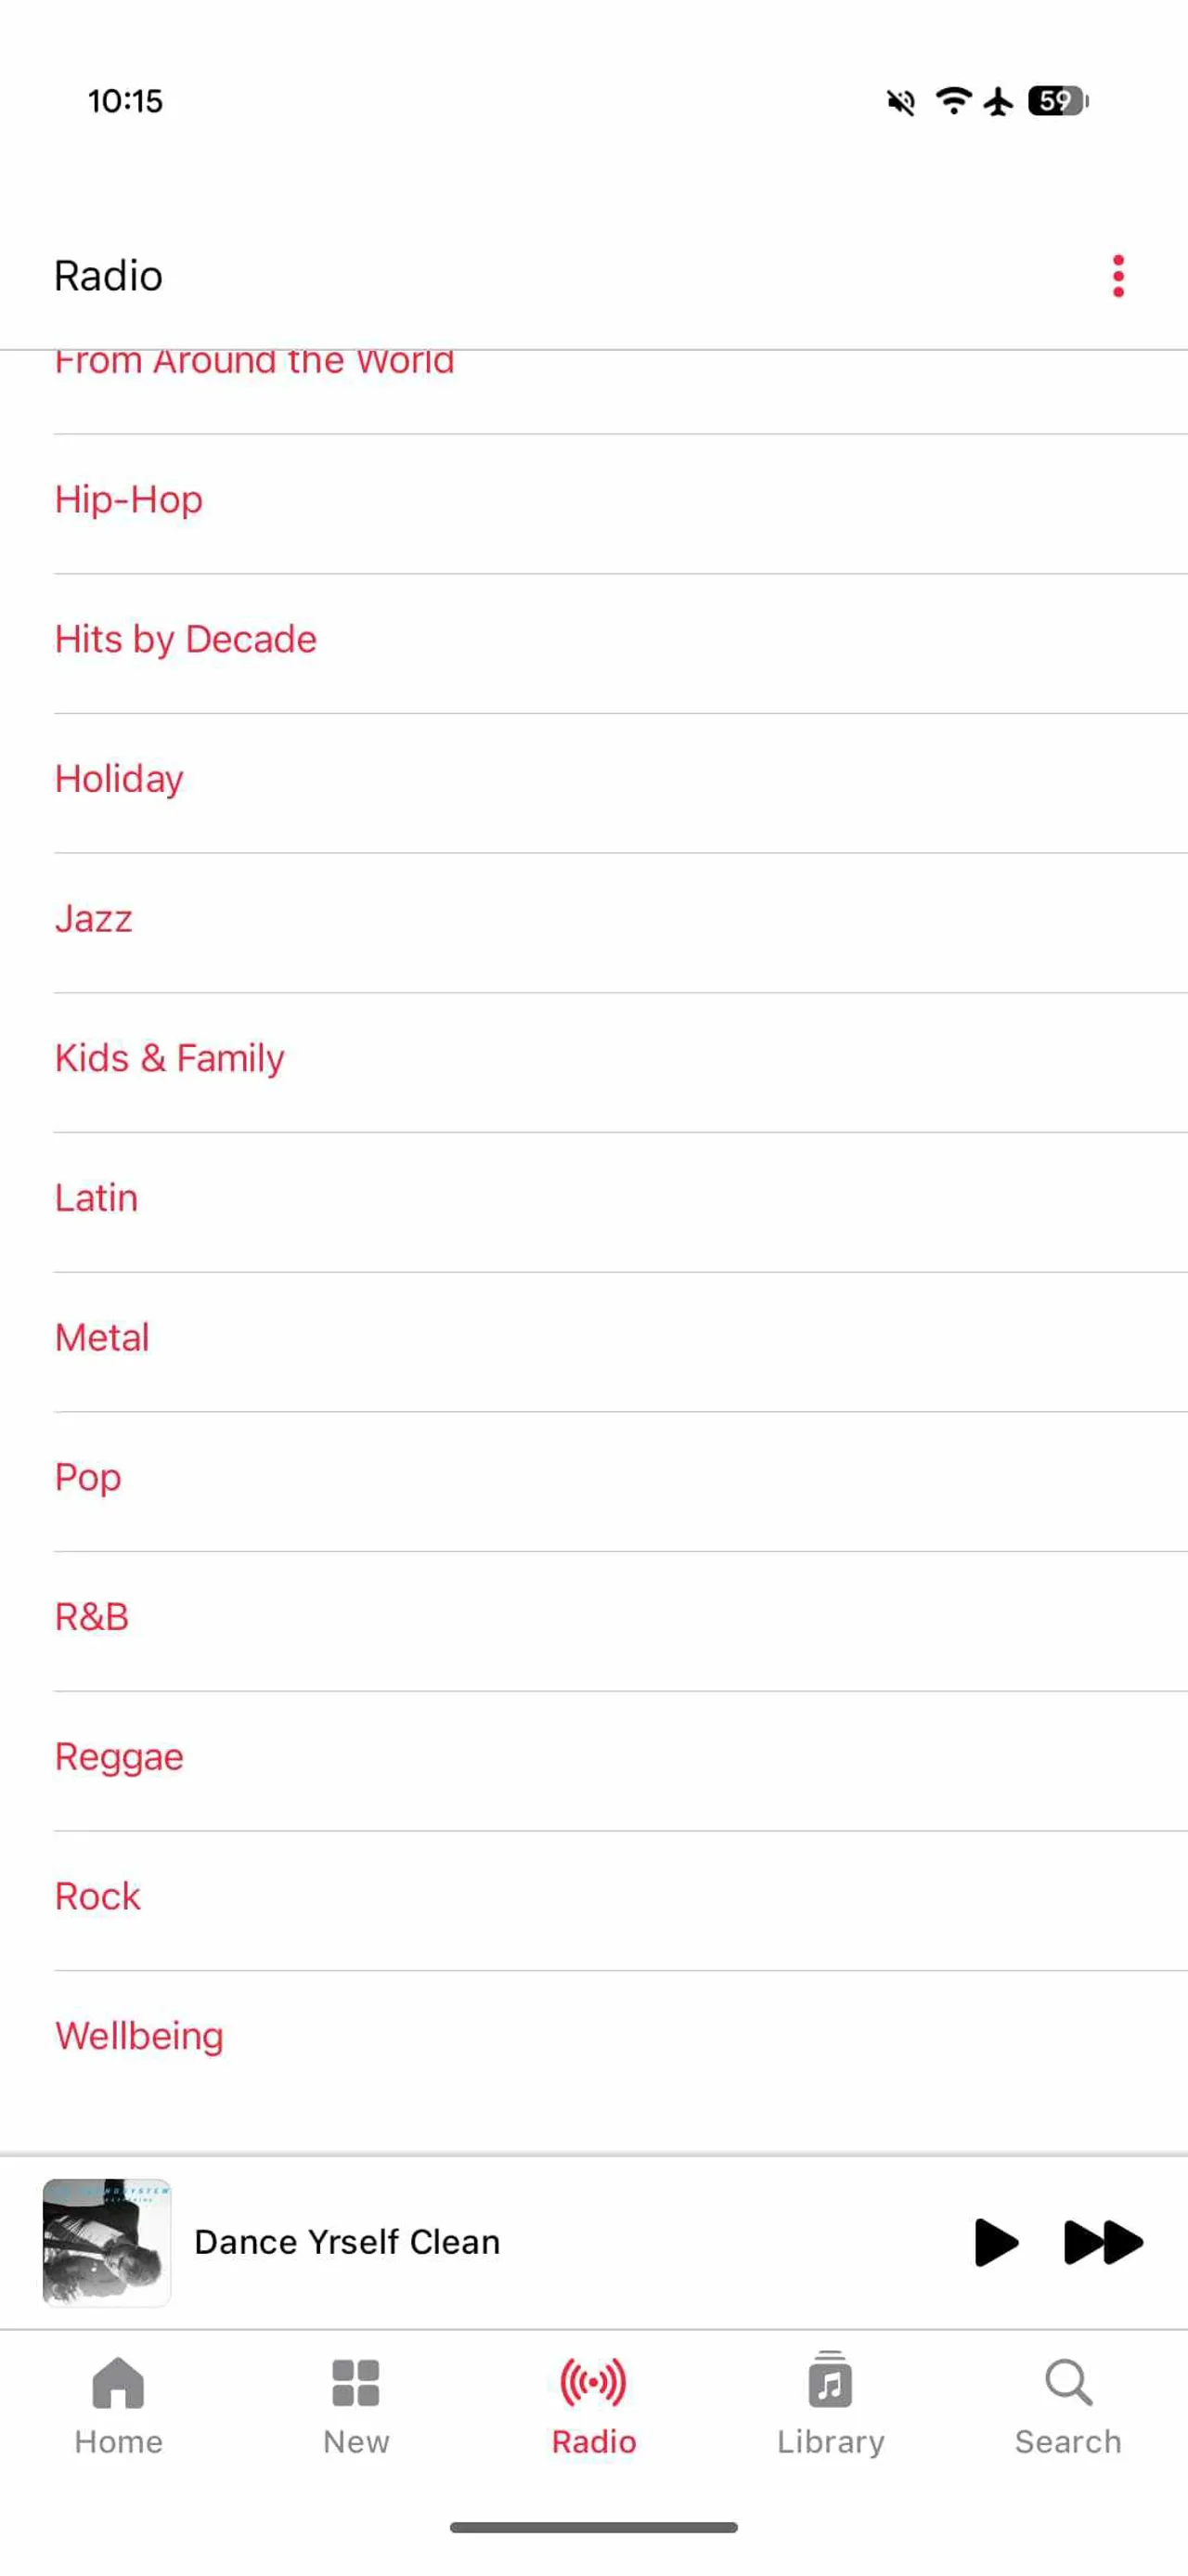
Task: Open the Home tab
Action: [x=118, y=2406]
